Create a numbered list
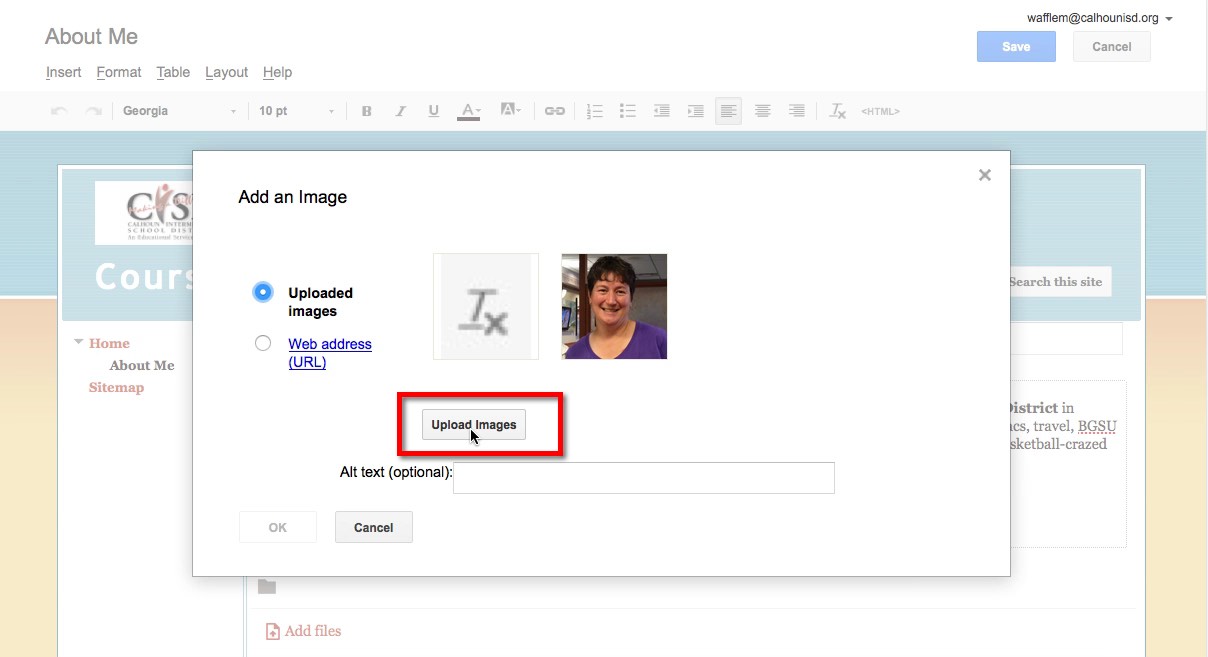Image resolution: width=1208 pixels, height=657 pixels. point(594,111)
